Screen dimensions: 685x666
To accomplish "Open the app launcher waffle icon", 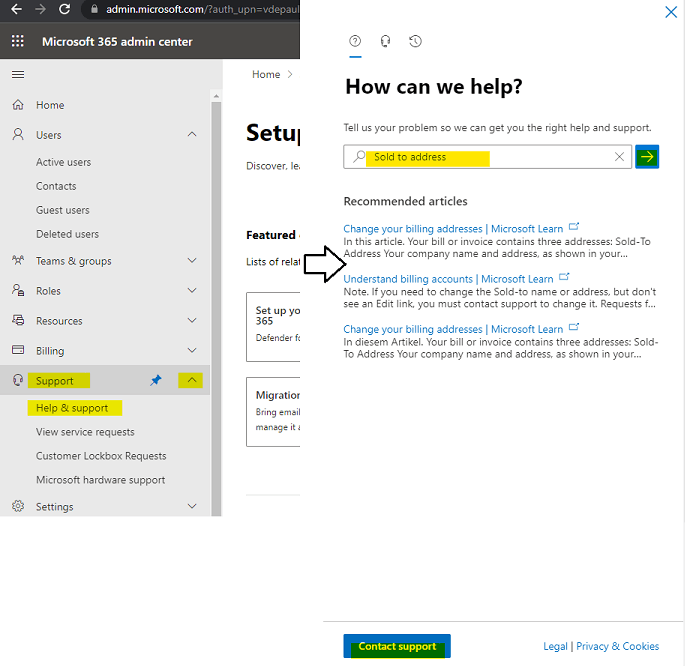I will coord(17,41).
